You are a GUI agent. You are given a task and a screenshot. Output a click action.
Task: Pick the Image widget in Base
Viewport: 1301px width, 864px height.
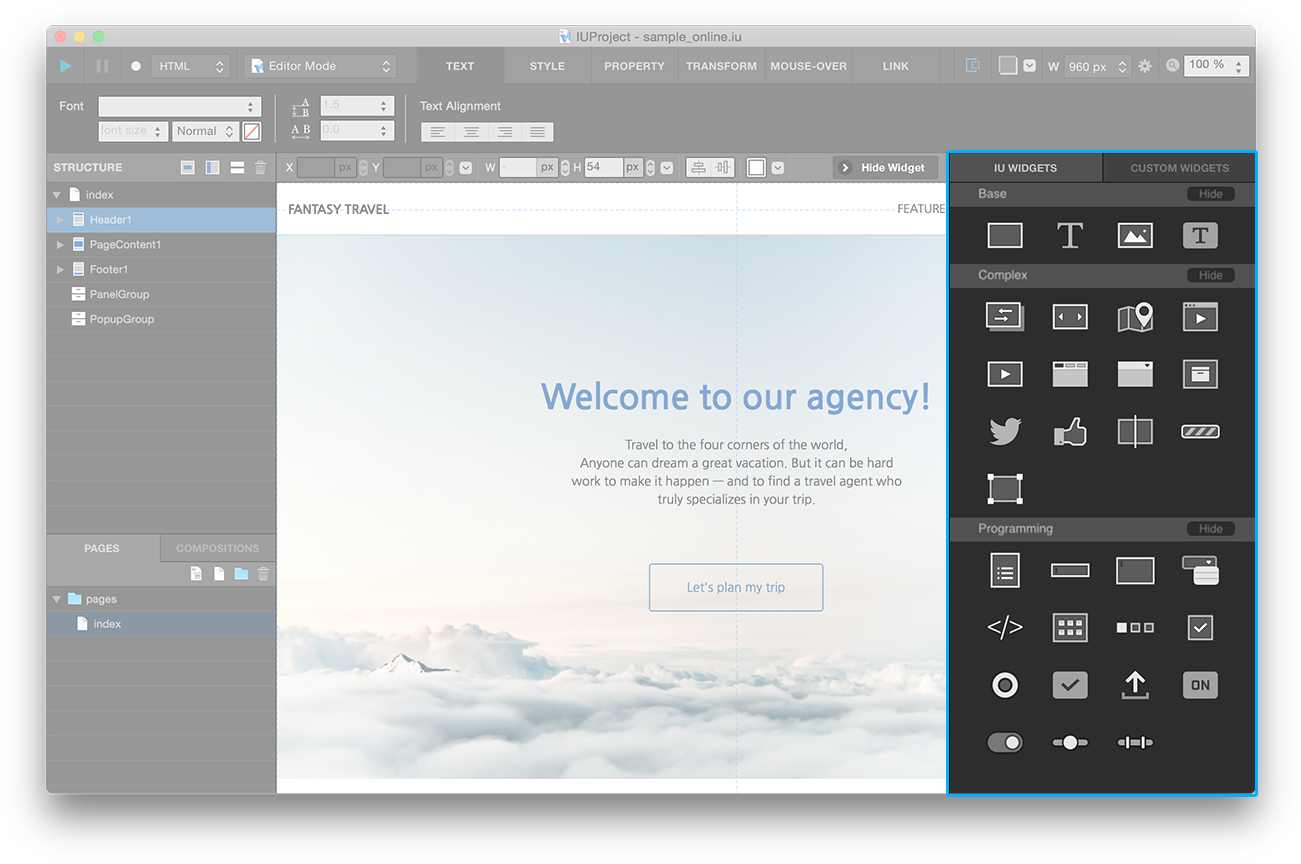click(1135, 235)
